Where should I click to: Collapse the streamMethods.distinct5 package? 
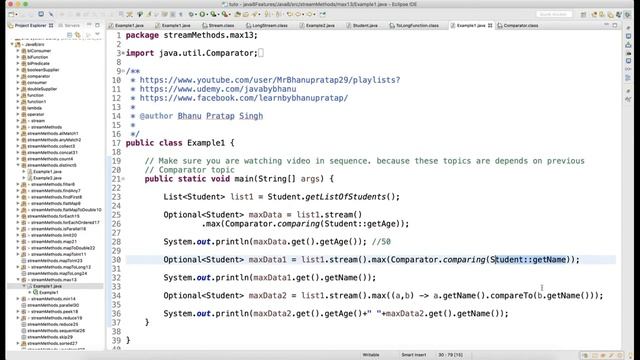point(18,165)
